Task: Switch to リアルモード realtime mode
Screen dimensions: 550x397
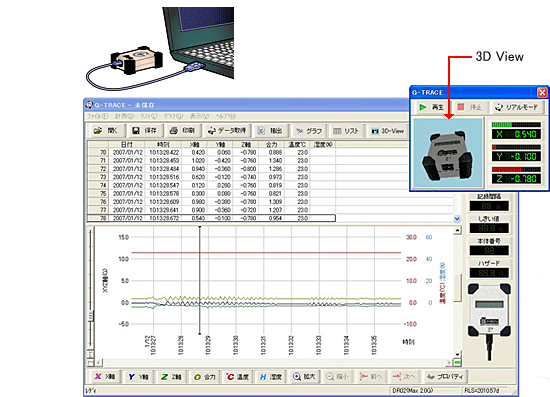Action: [x=517, y=107]
